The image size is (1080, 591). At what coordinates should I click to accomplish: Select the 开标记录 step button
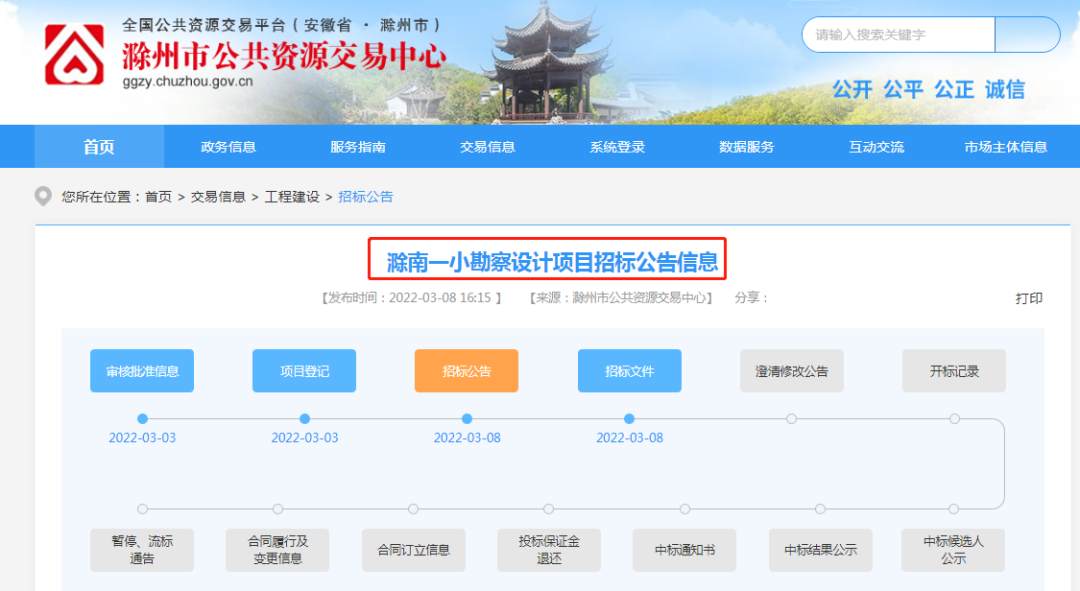pyautogui.click(x=954, y=371)
